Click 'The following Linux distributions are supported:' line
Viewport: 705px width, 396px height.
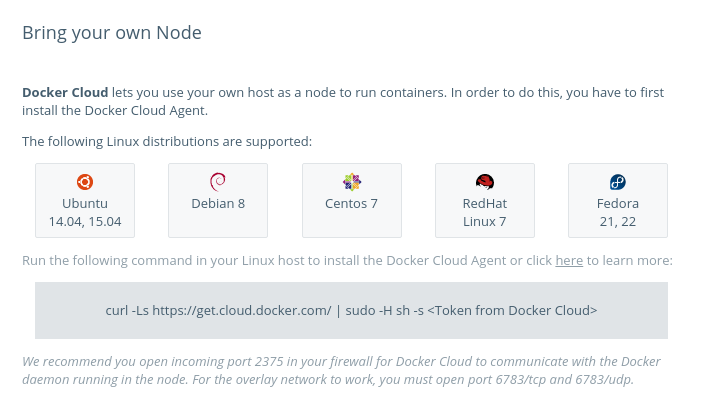167,142
